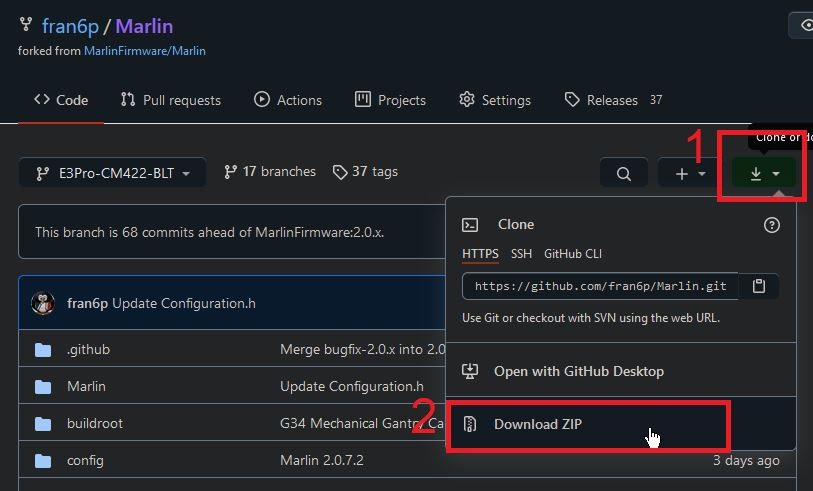The height and width of the screenshot is (491, 813).
Task: Click the help question mark icon
Action: (771, 225)
